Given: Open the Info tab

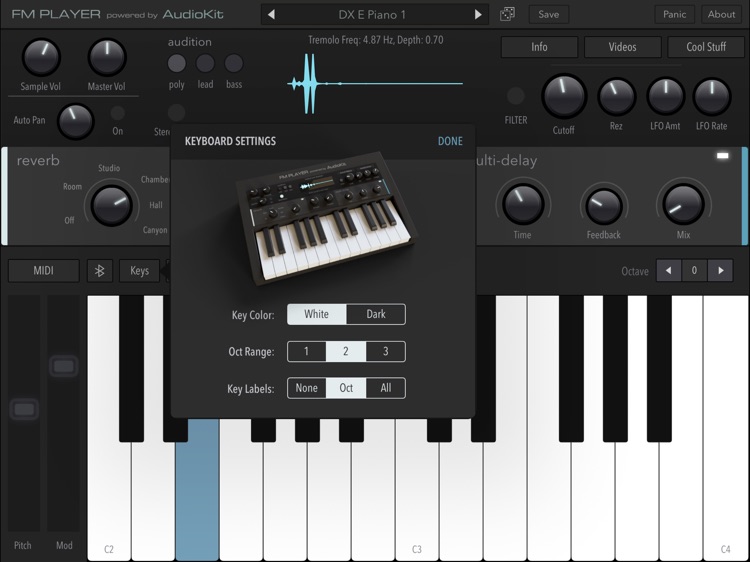Looking at the screenshot, I should coord(539,47).
